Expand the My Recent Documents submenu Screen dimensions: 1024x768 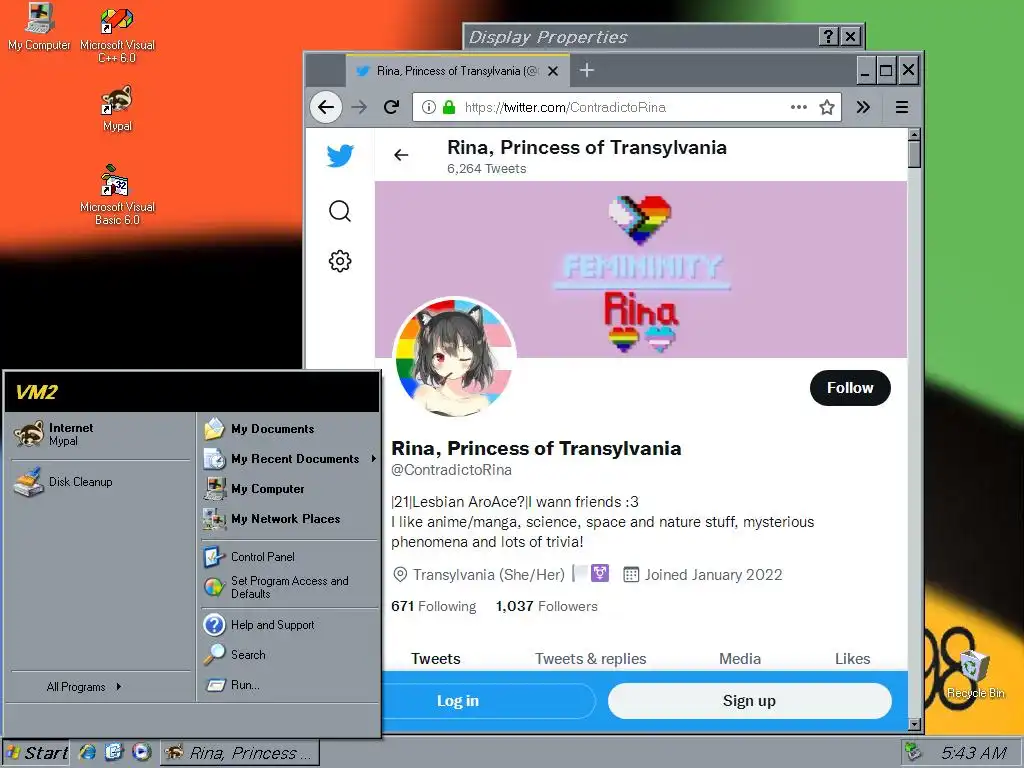tap(291, 458)
